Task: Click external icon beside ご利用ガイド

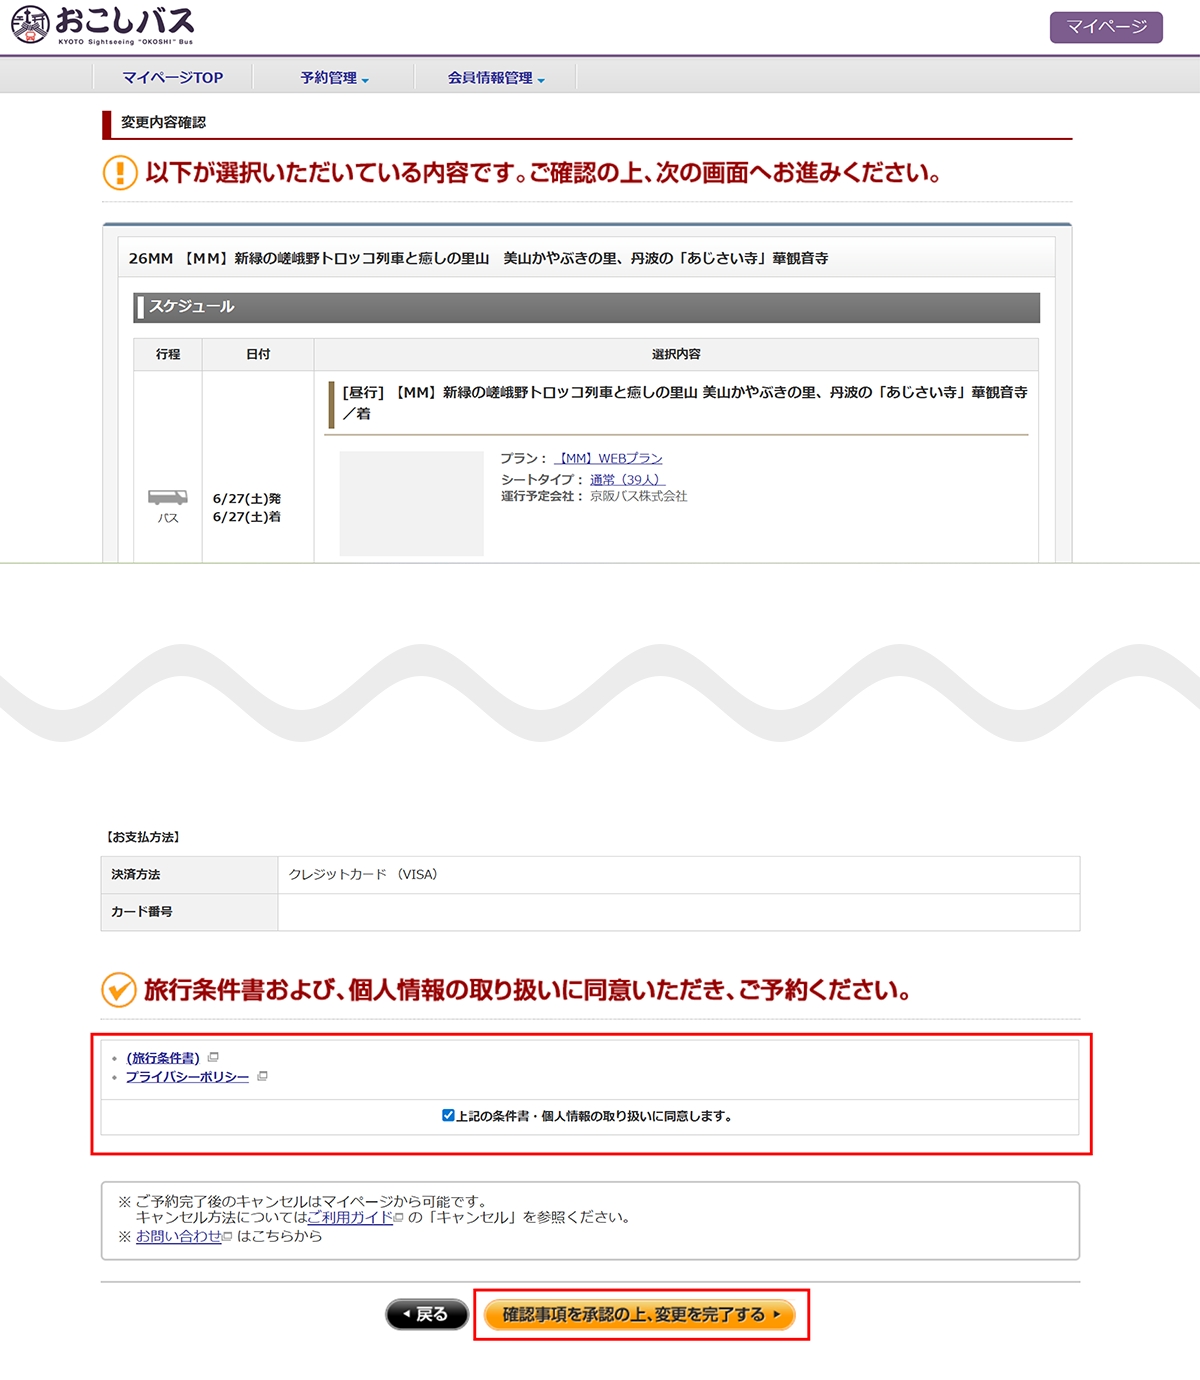Action: pyautogui.click(x=399, y=1218)
